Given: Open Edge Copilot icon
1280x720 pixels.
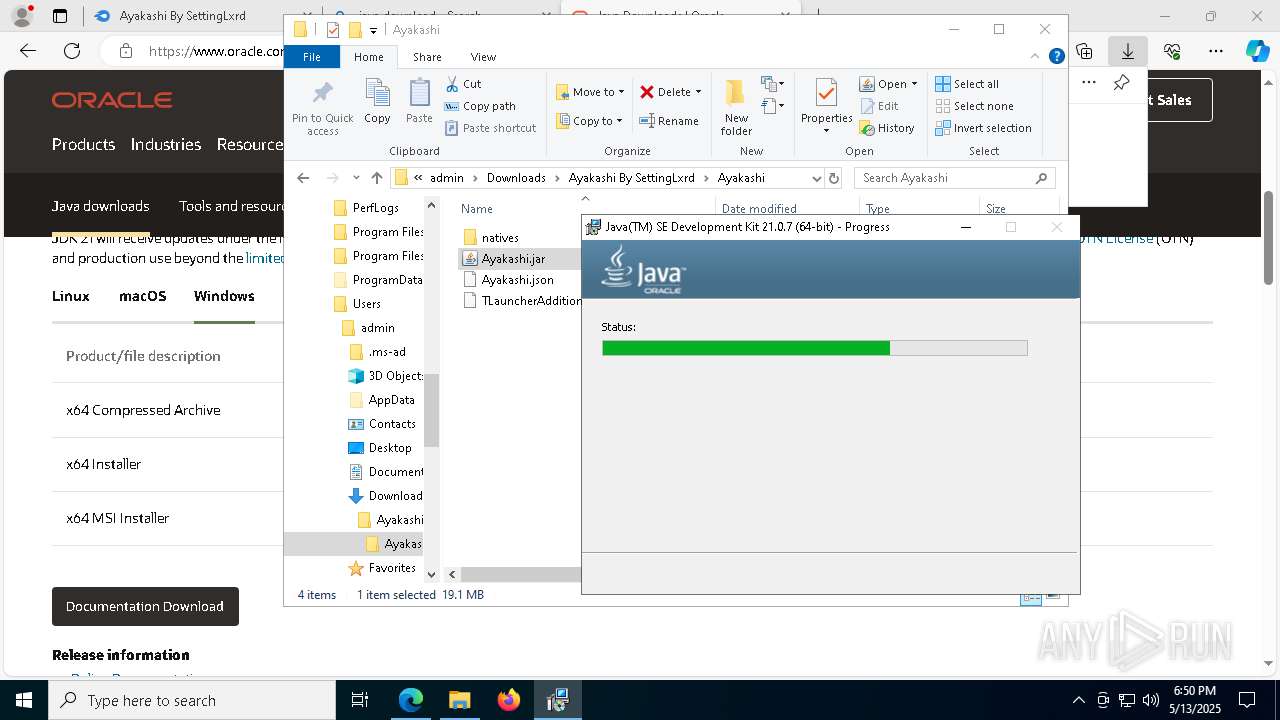Looking at the screenshot, I should [1257, 51].
